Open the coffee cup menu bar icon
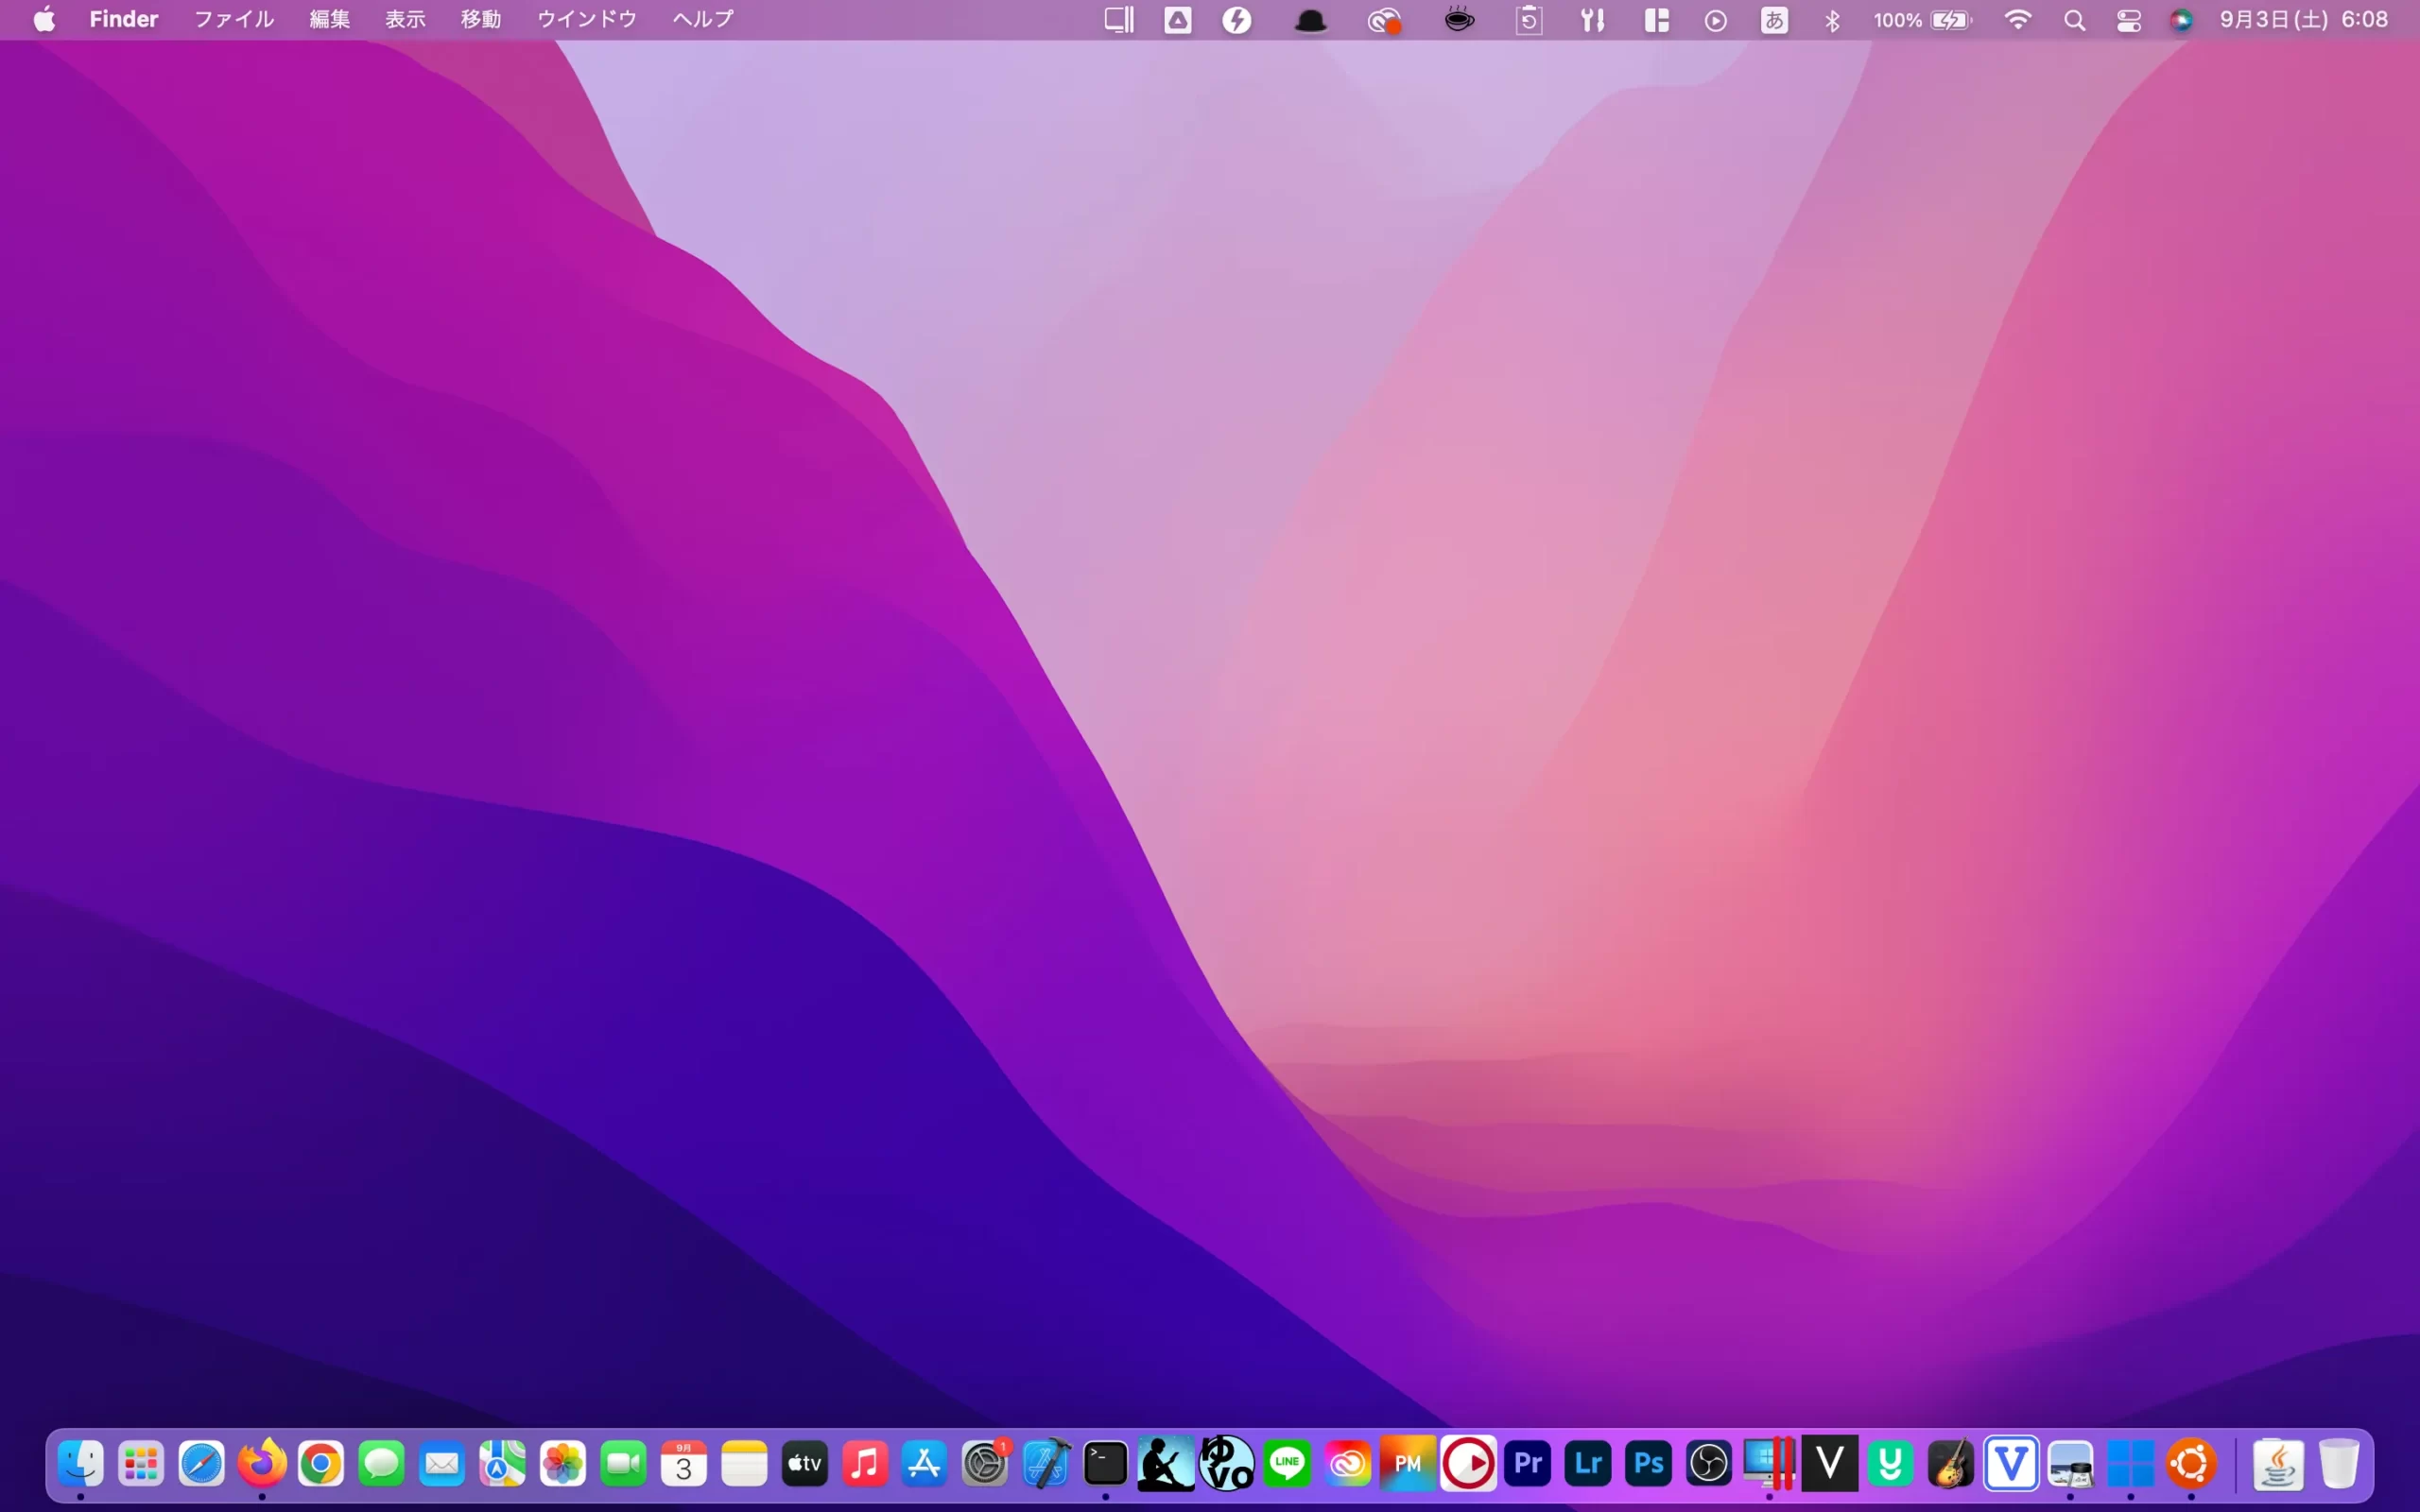This screenshot has height=1512, width=2420. (1460, 20)
